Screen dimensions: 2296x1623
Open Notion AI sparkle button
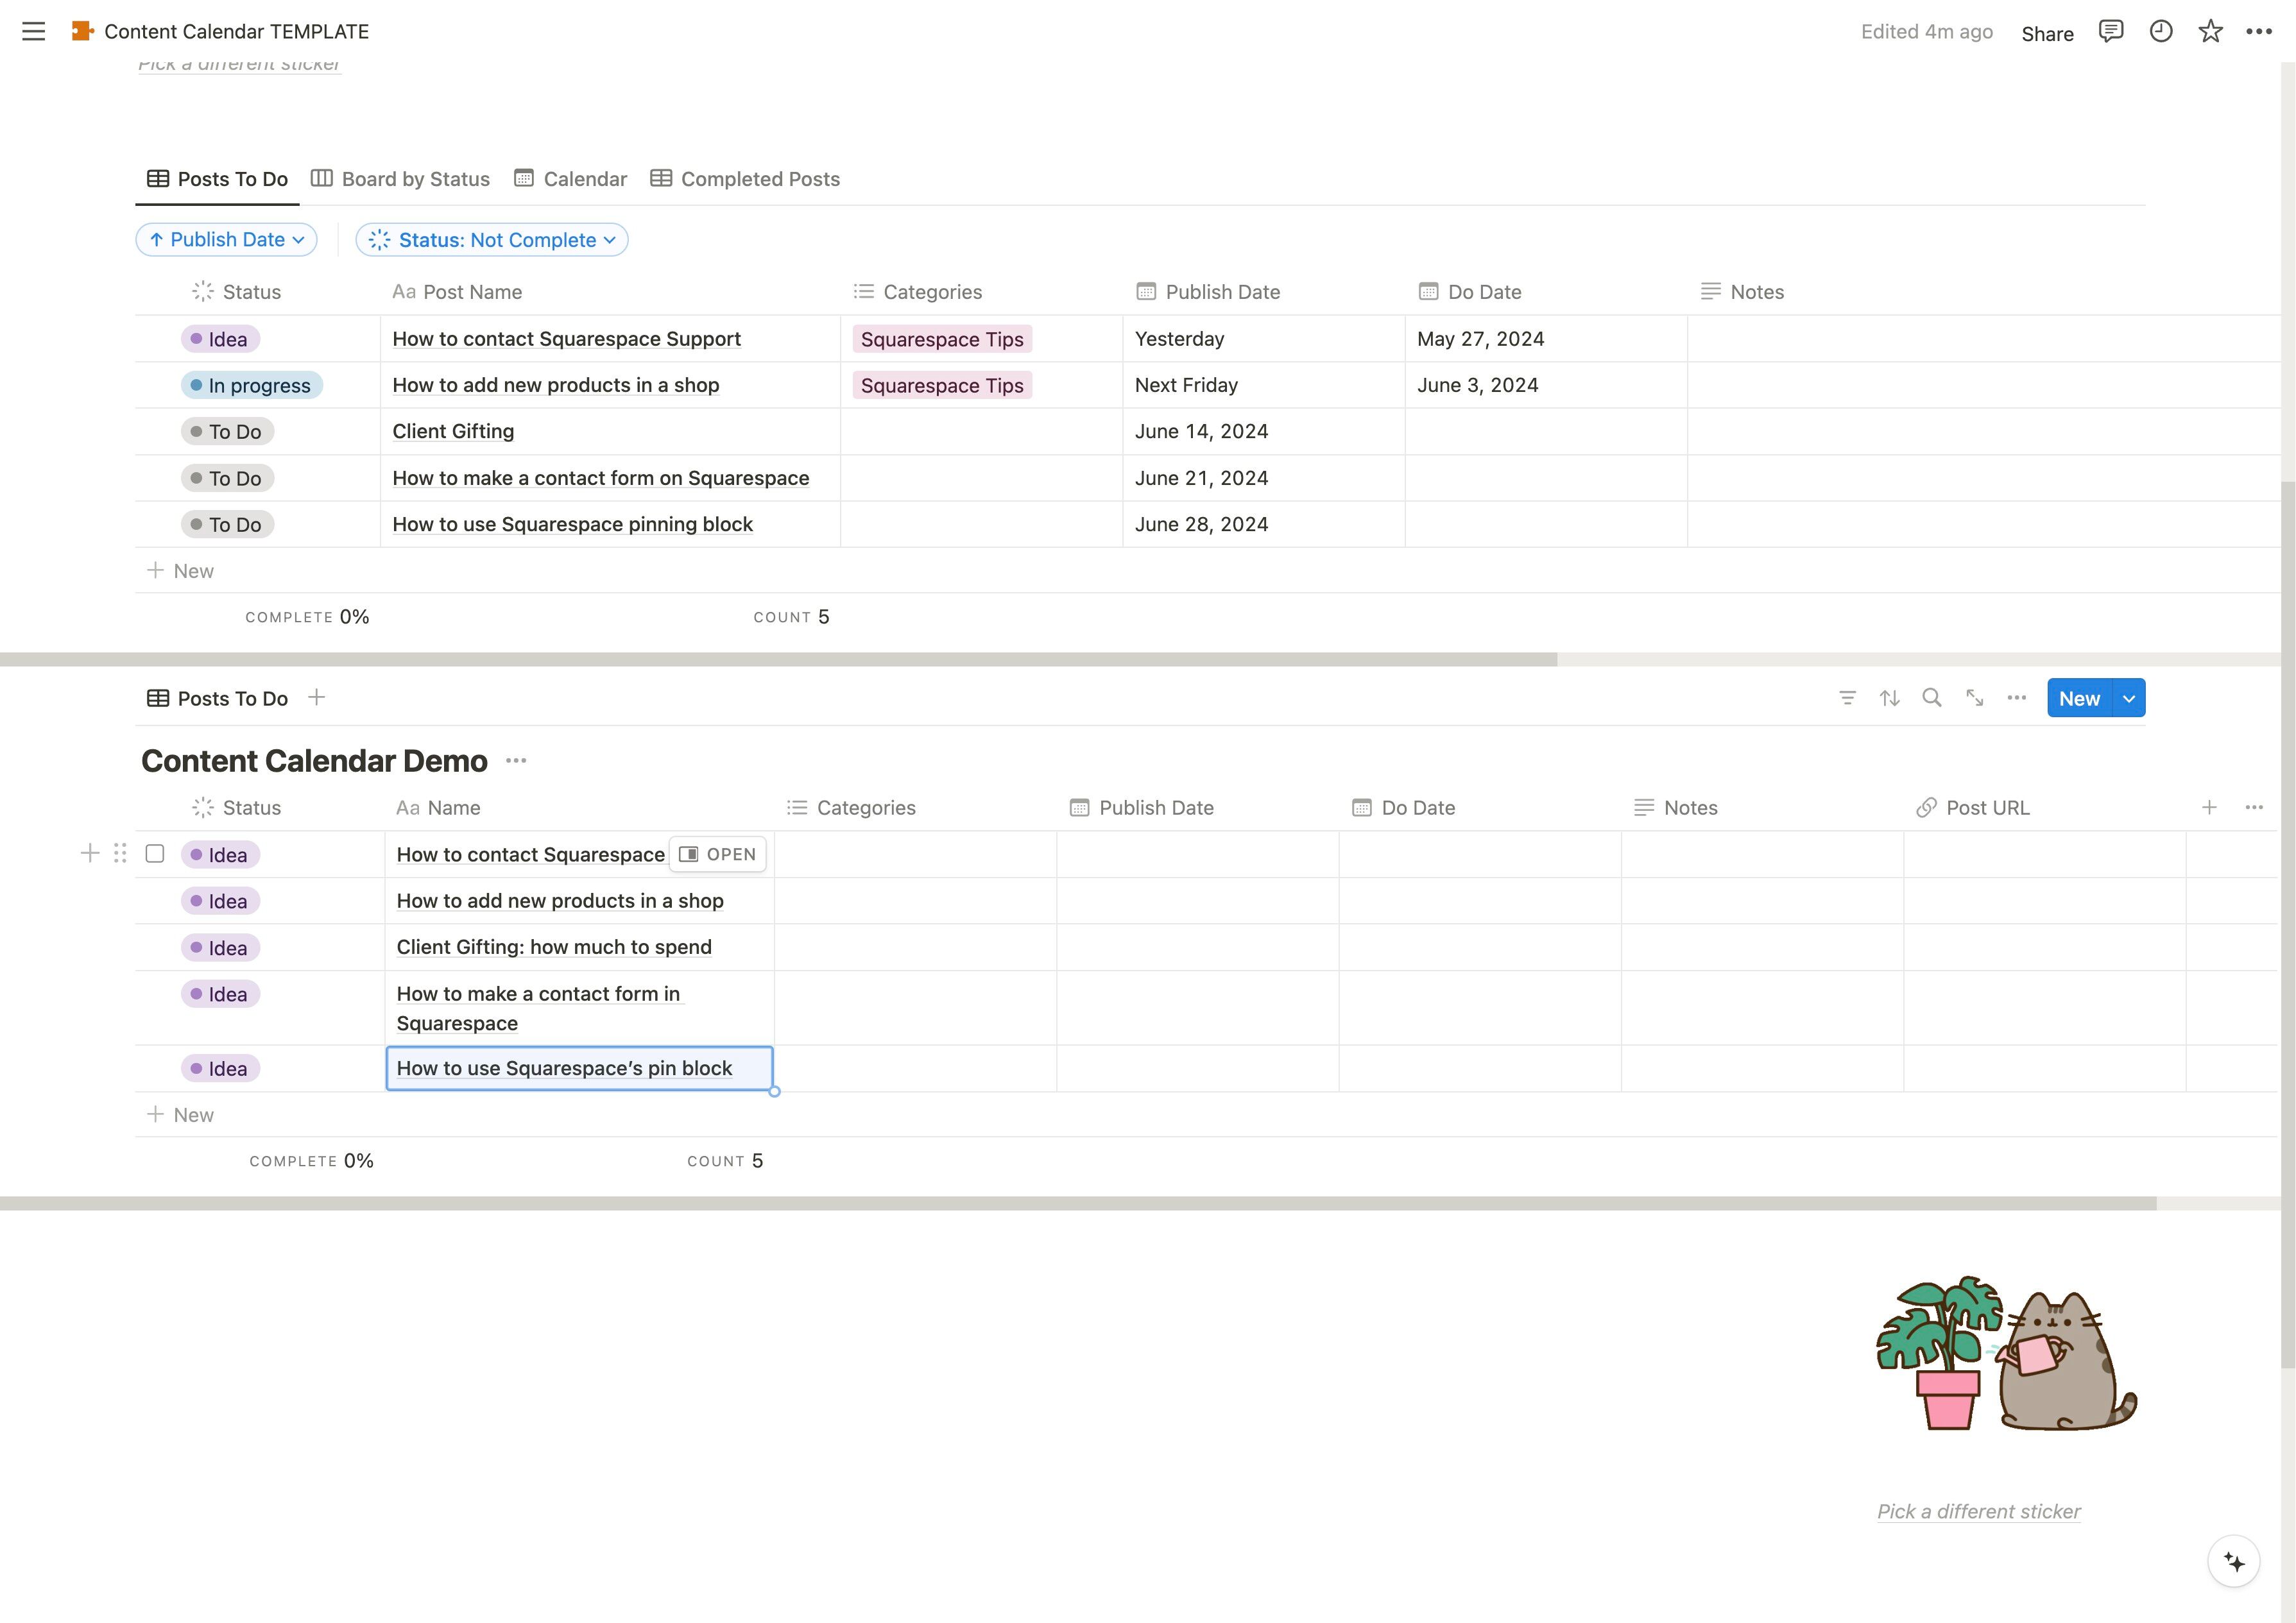pos(2233,1561)
